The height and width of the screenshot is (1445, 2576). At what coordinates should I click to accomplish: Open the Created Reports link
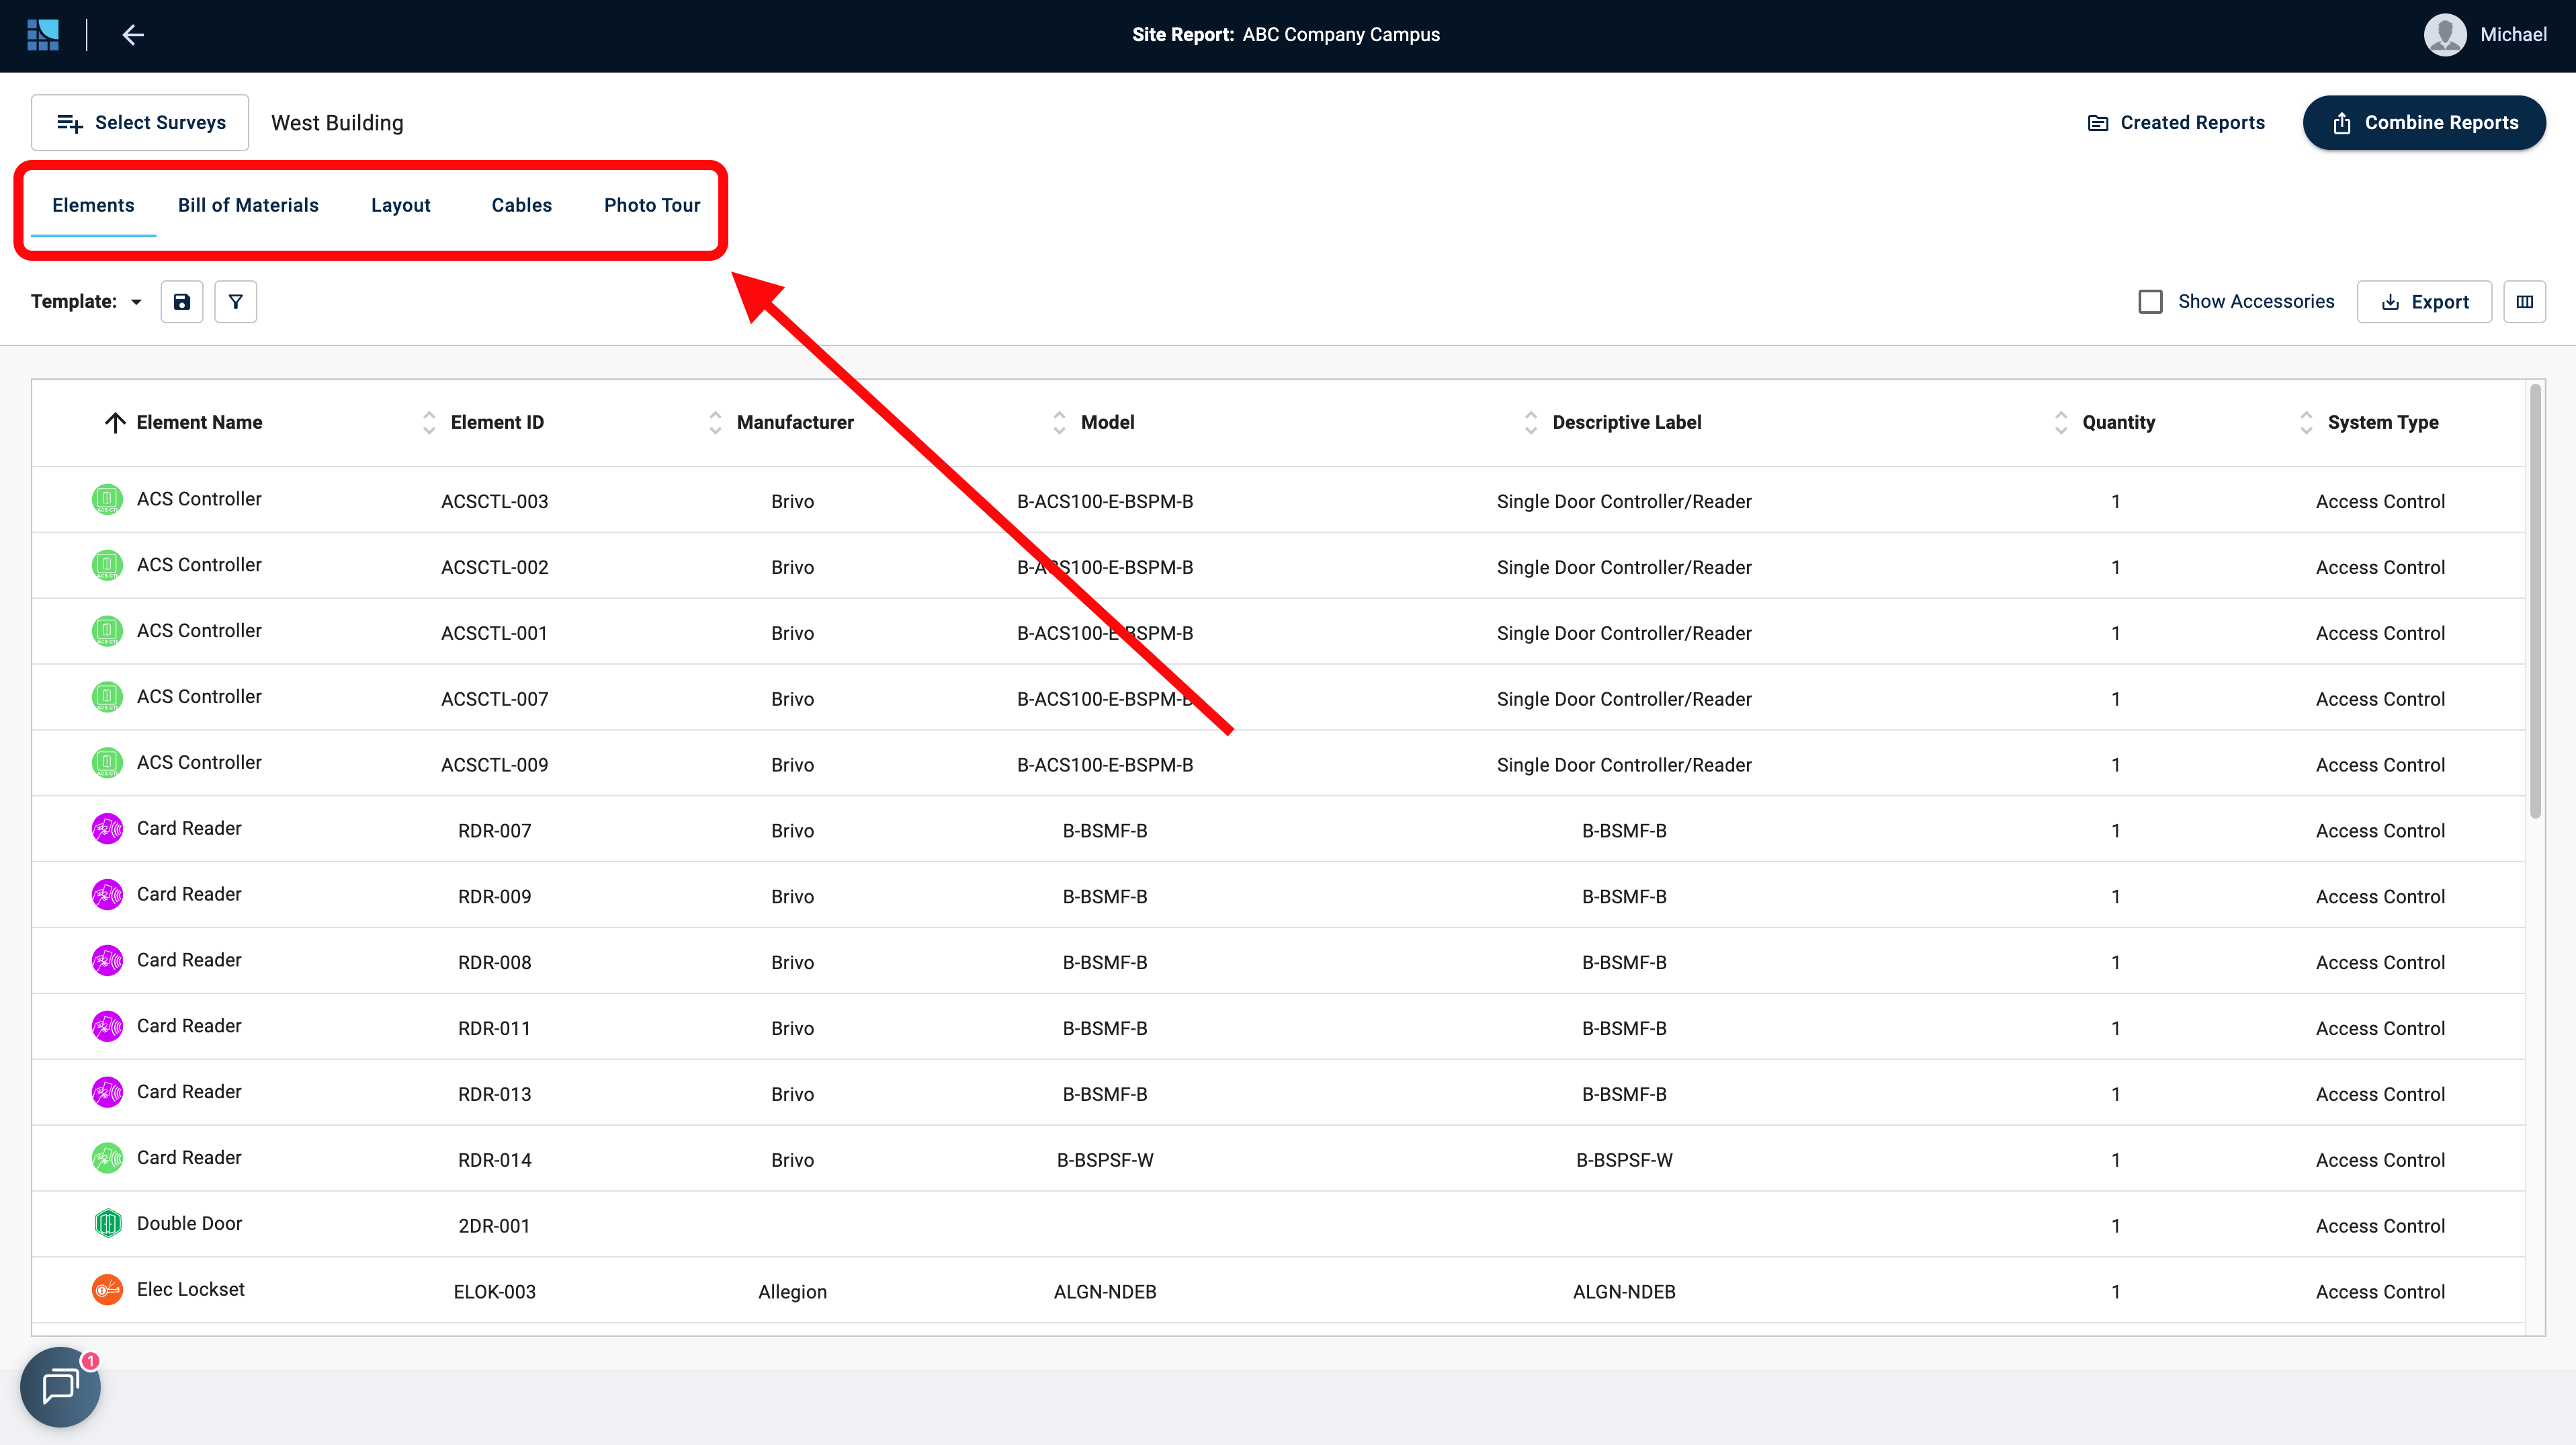[2177, 123]
